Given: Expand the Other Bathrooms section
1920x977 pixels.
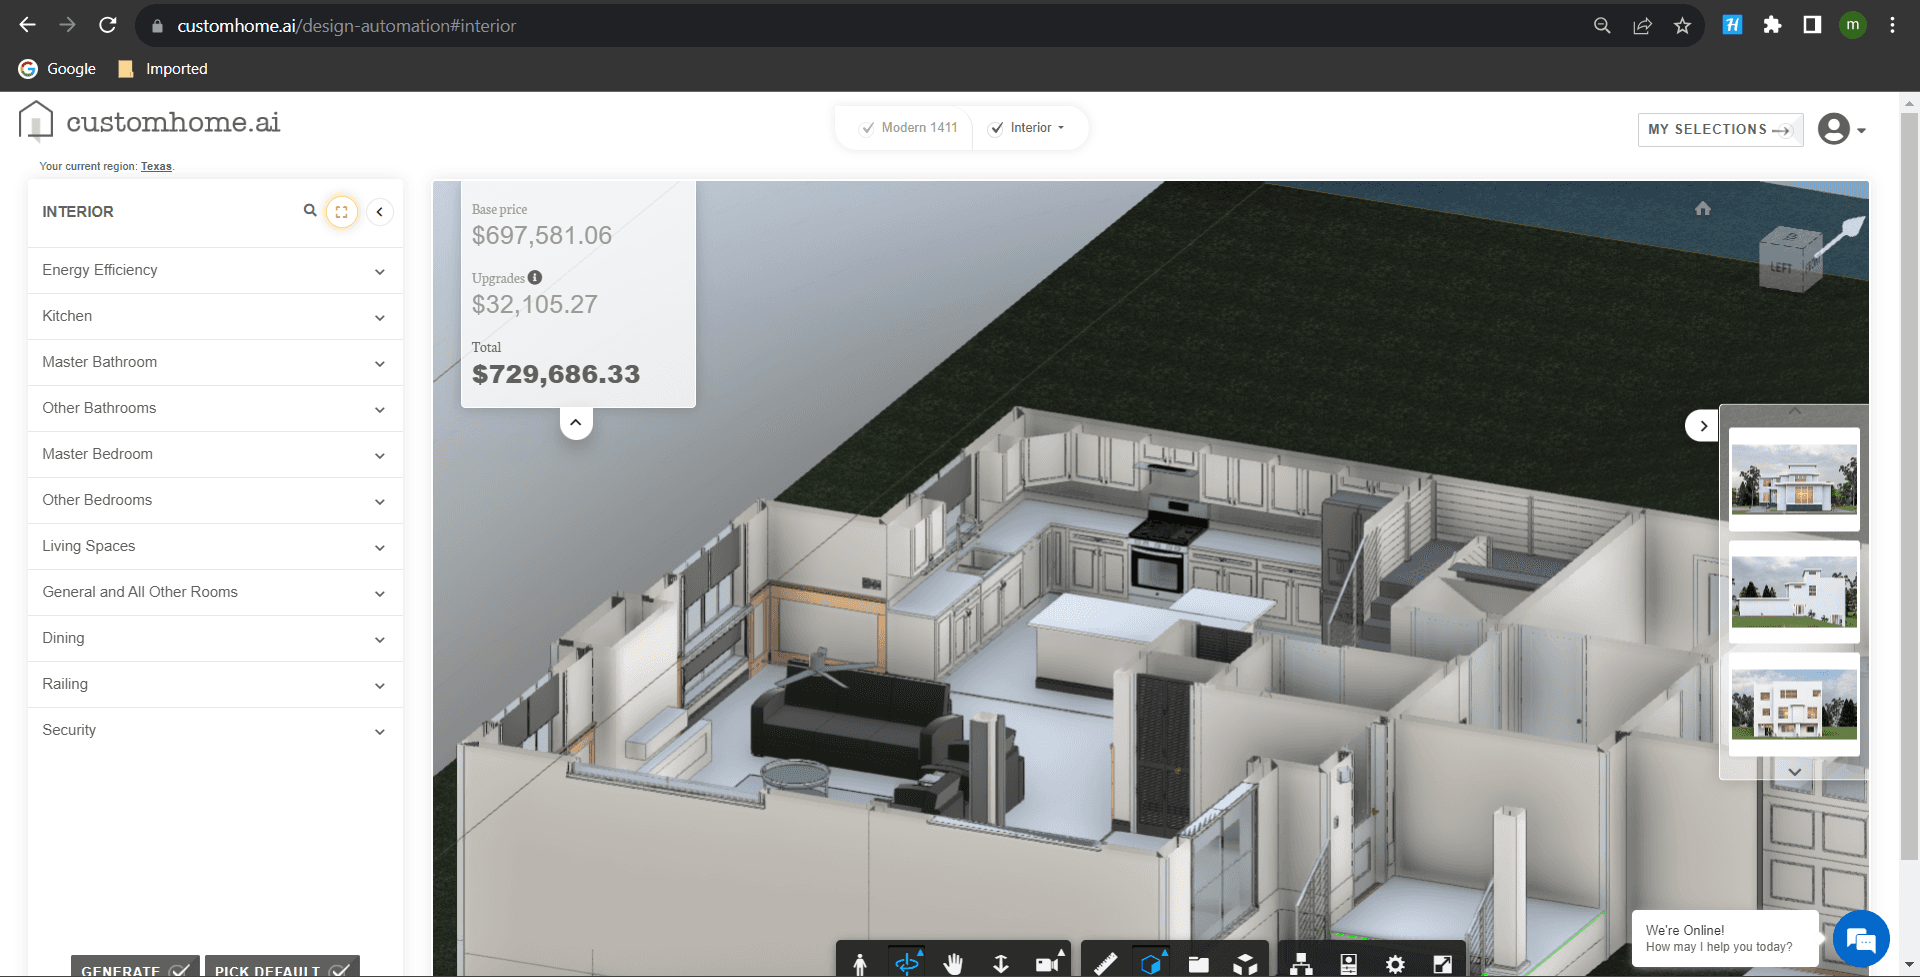Looking at the screenshot, I should (x=215, y=408).
